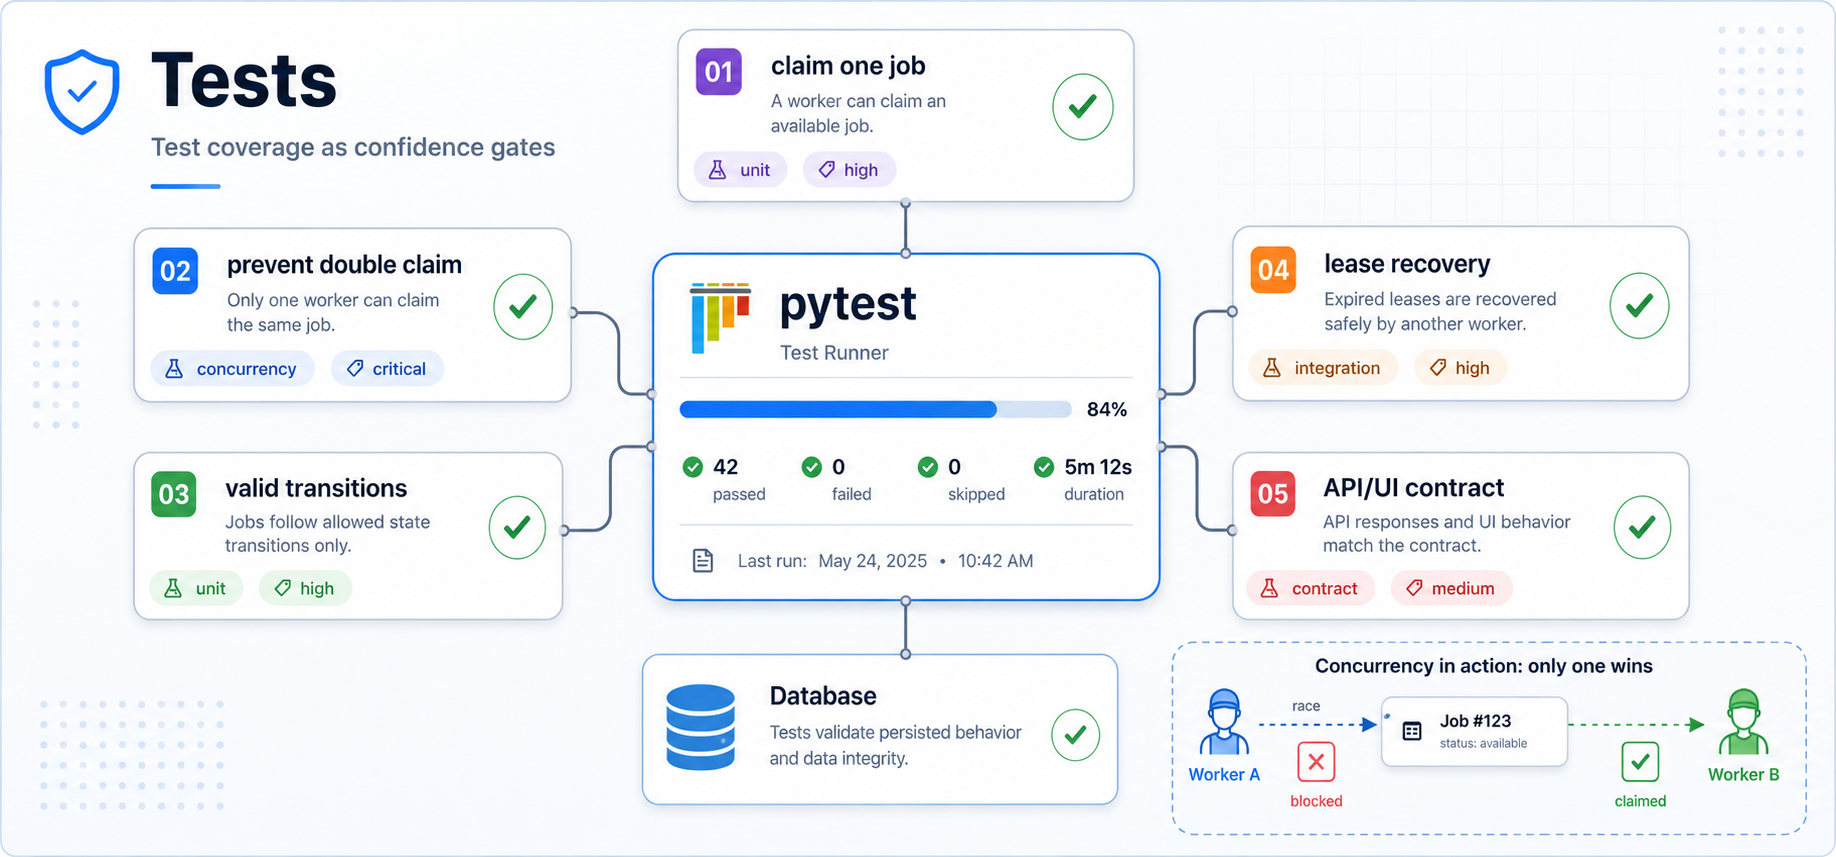Click "Expired leases are recovered" description text
Viewport: 1836px width, 857px height.
point(1440,299)
